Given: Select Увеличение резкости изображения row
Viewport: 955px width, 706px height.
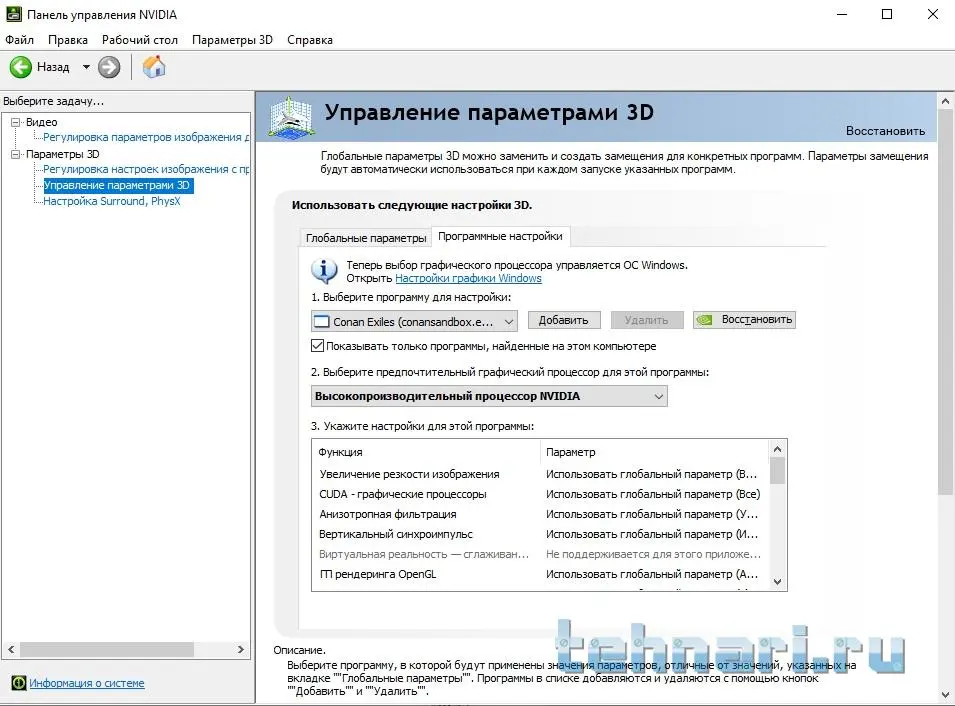Looking at the screenshot, I should point(540,474).
